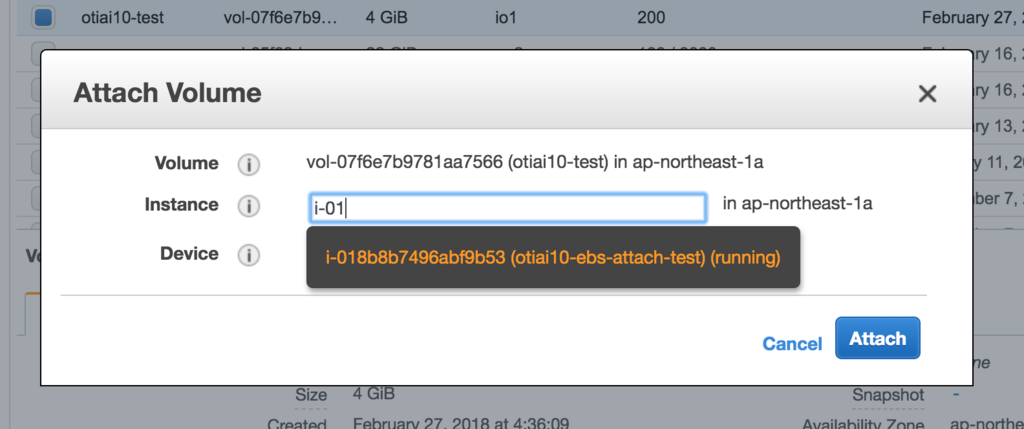This screenshot has height=429, width=1024.
Task: Click the Device info icon
Action: [x=248, y=255]
